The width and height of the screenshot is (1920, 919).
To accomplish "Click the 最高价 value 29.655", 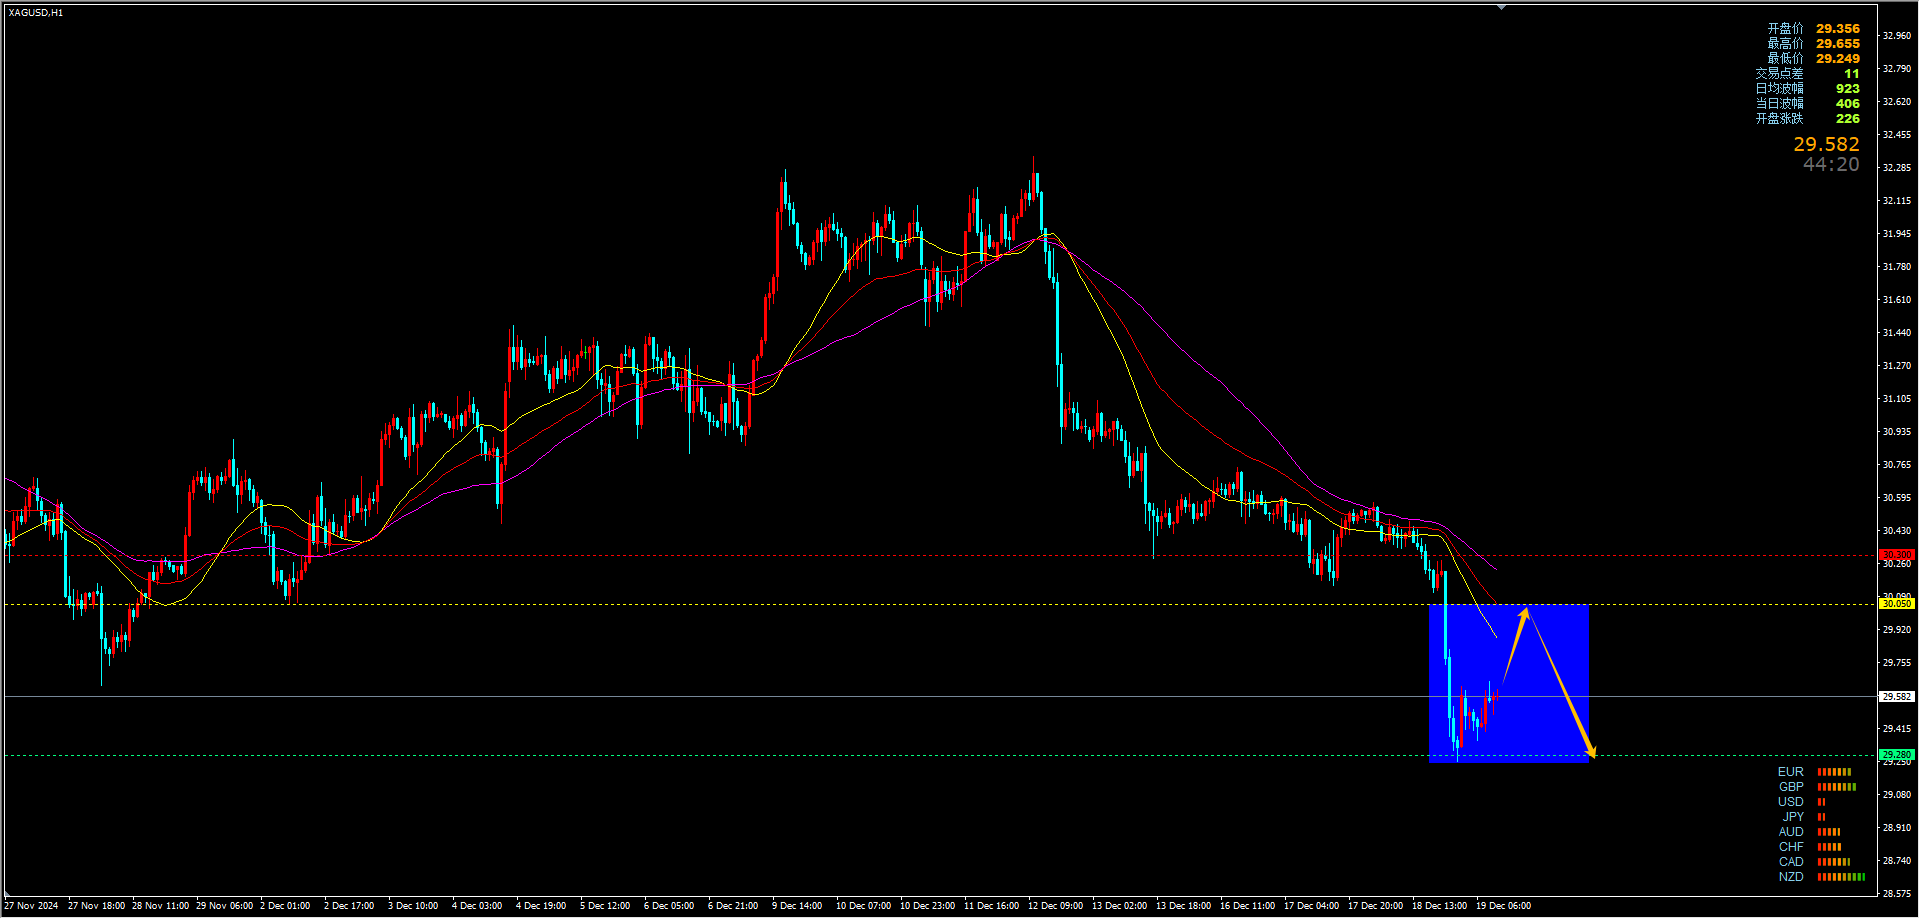I will [x=1838, y=44].
